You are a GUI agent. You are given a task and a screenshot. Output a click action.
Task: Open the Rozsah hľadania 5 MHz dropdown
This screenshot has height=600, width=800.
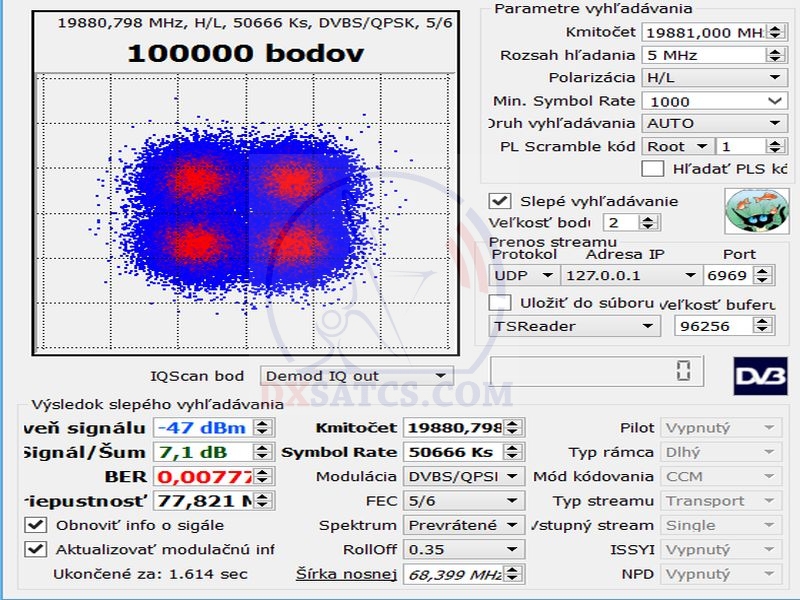pos(713,55)
